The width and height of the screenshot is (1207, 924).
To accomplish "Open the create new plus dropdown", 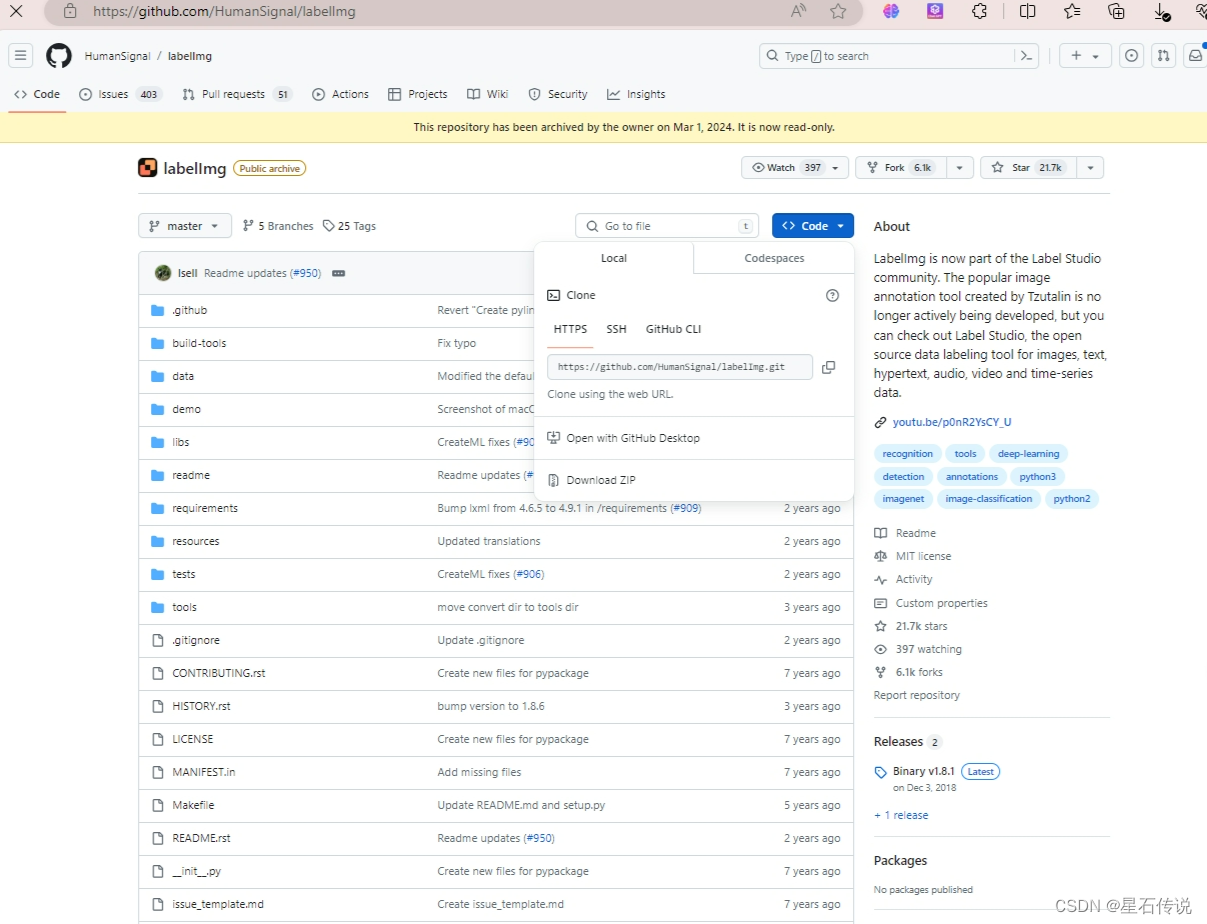I will pyautogui.click(x=1085, y=56).
